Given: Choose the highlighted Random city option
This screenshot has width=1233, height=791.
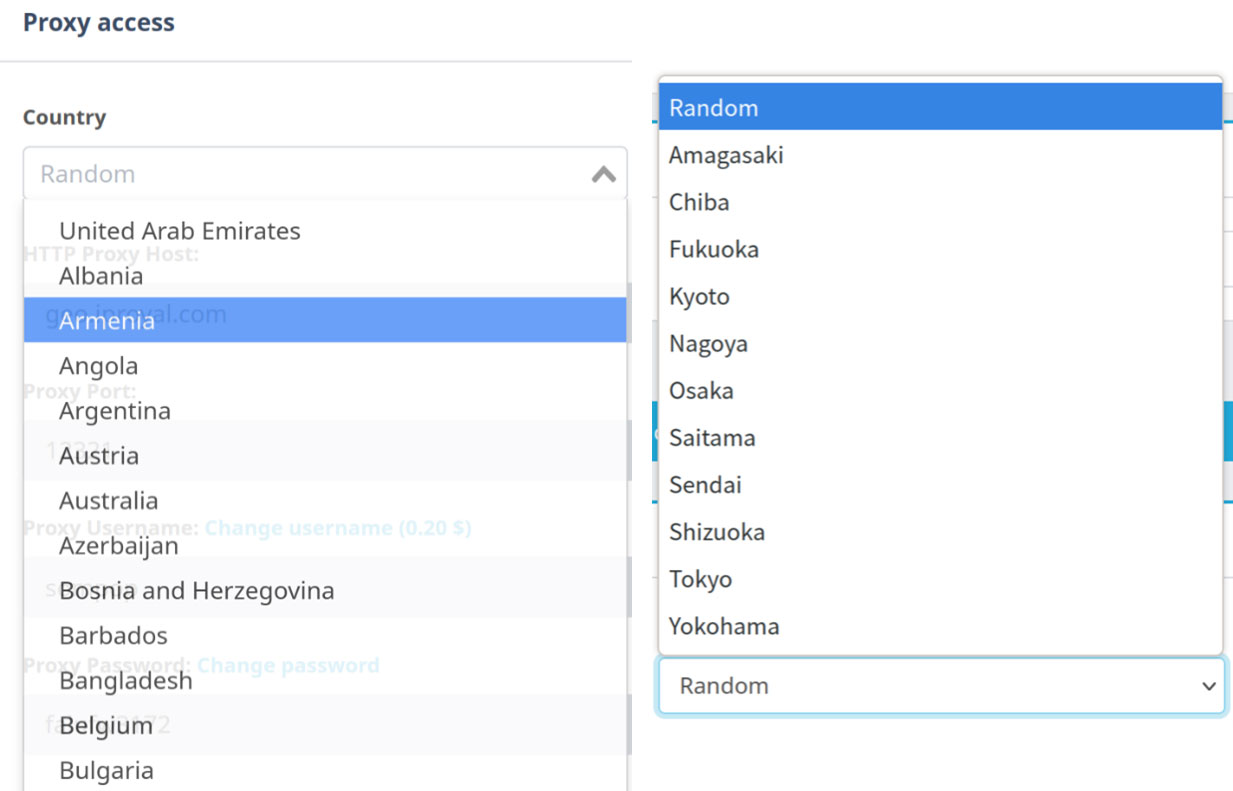Looking at the screenshot, I should point(714,108).
